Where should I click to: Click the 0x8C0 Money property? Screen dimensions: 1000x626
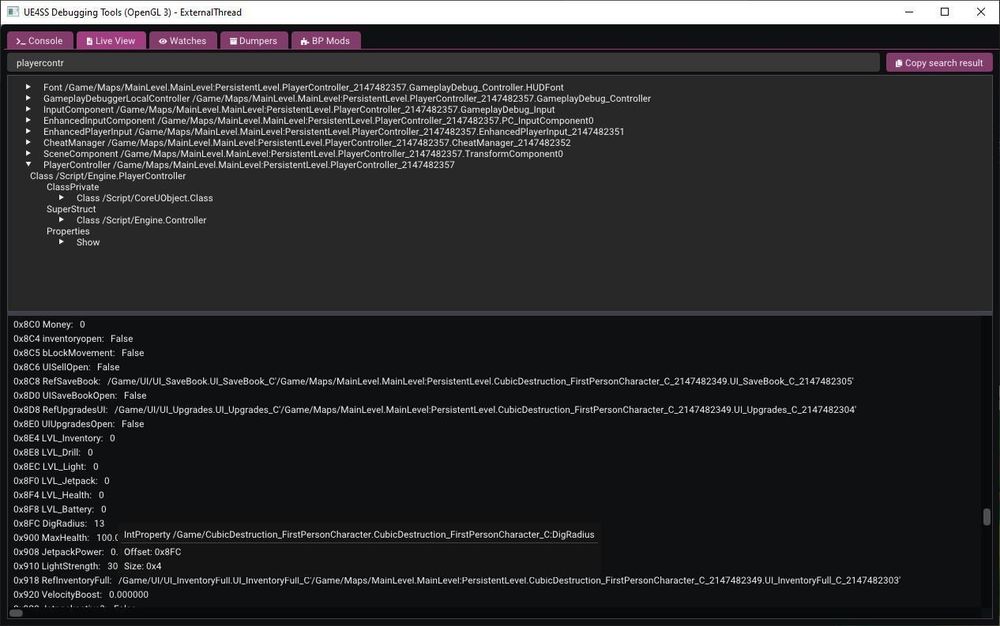49,324
